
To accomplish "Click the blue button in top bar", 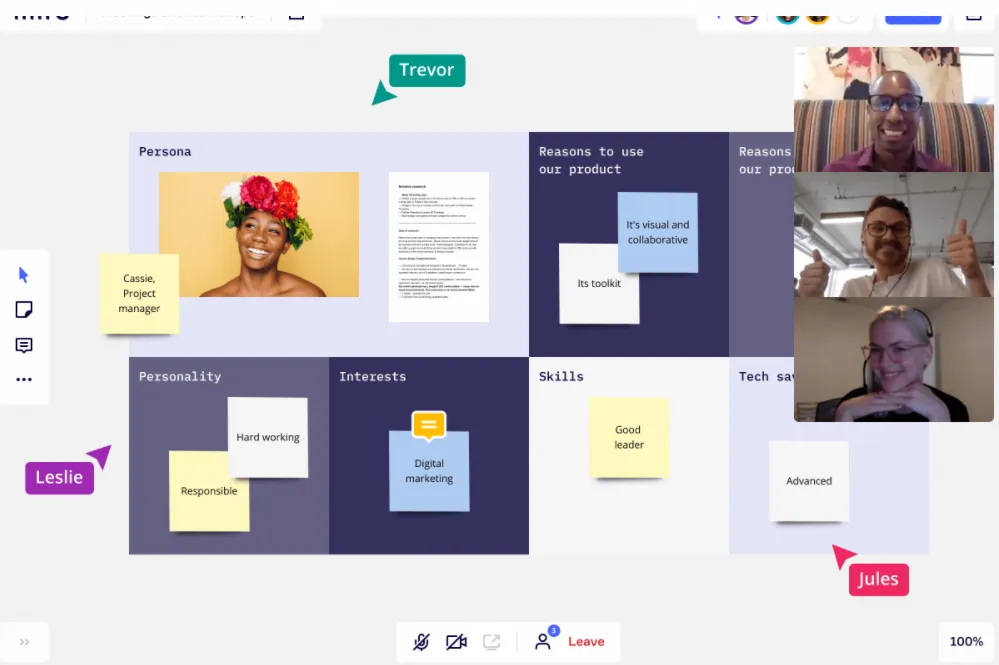I will 913,14.
